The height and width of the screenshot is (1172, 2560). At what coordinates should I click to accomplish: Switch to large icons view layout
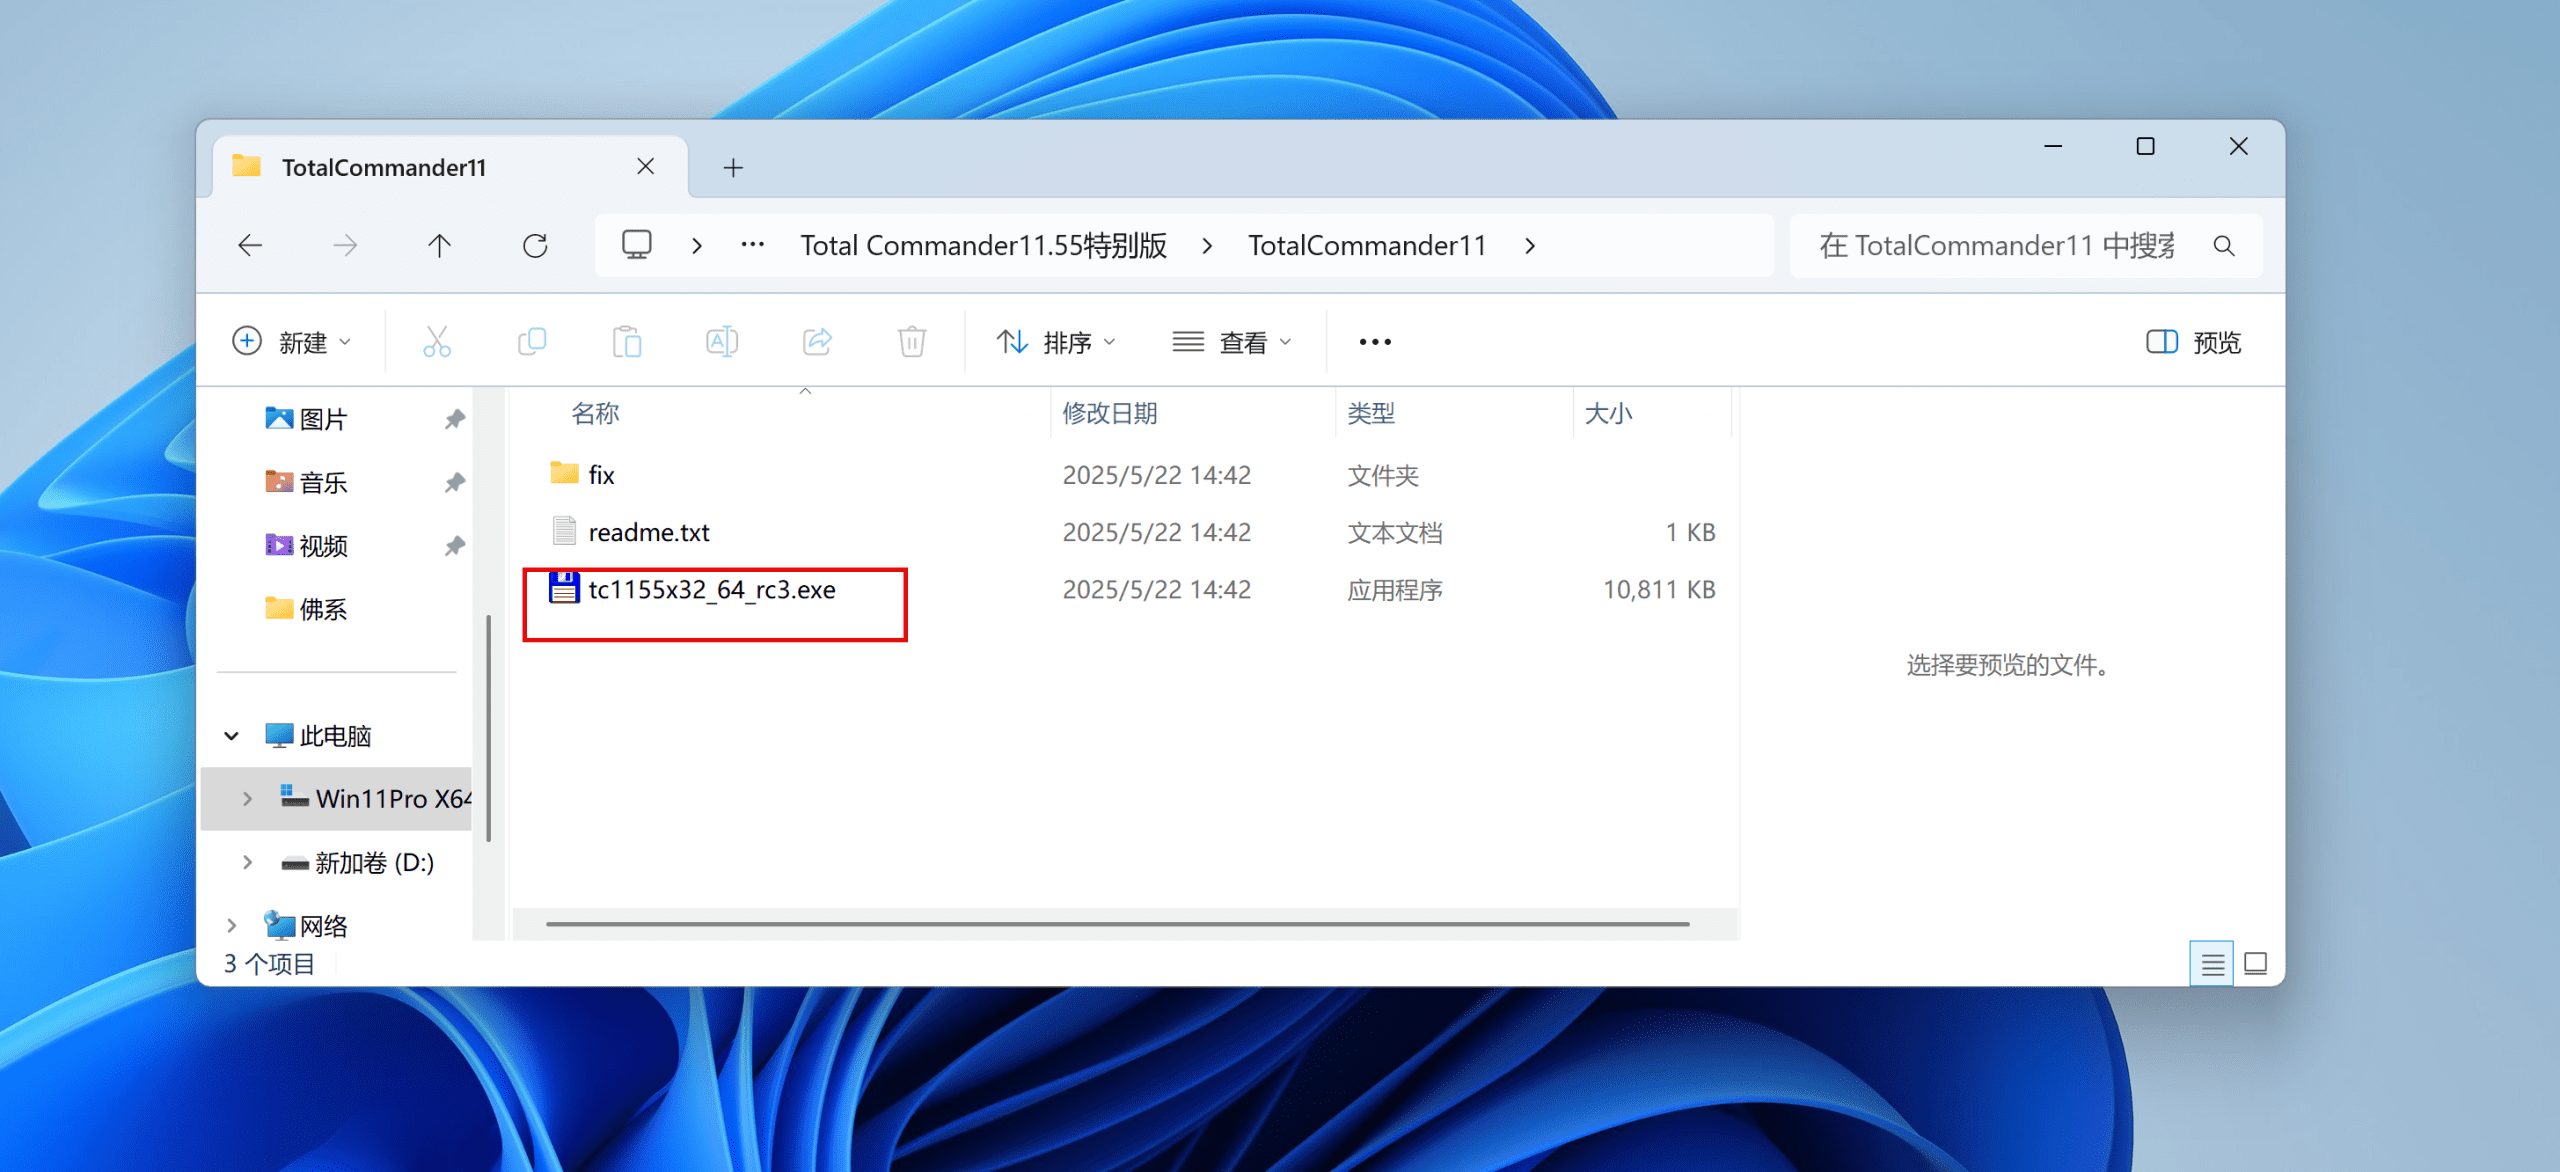point(2256,964)
